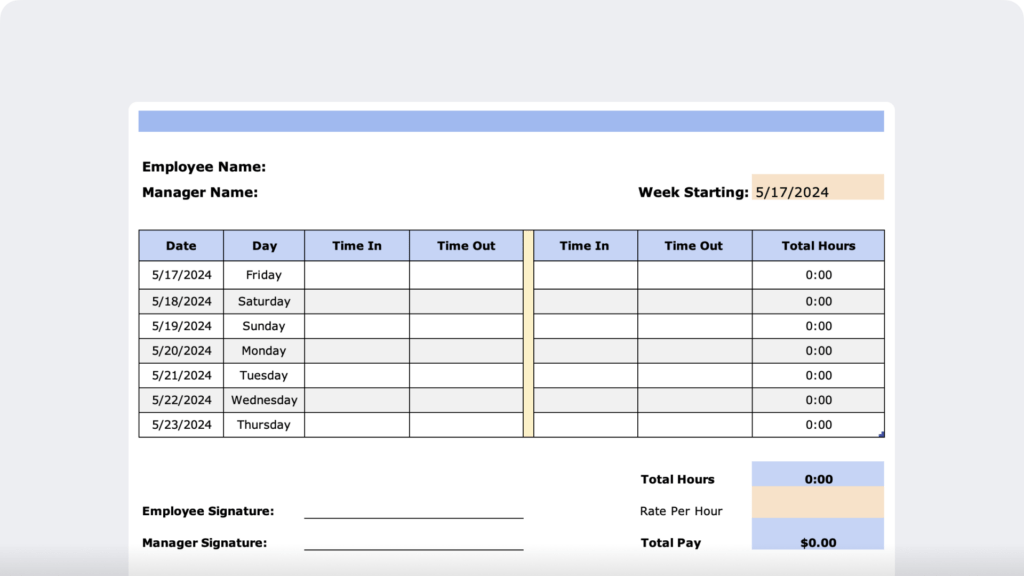Select the Day column header
Screen dimensions: 1024x576
click(263, 245)
